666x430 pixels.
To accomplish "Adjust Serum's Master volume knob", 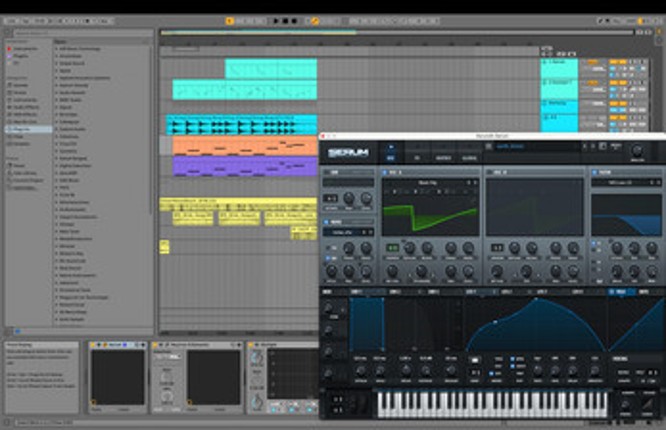I will pos(637,150).
